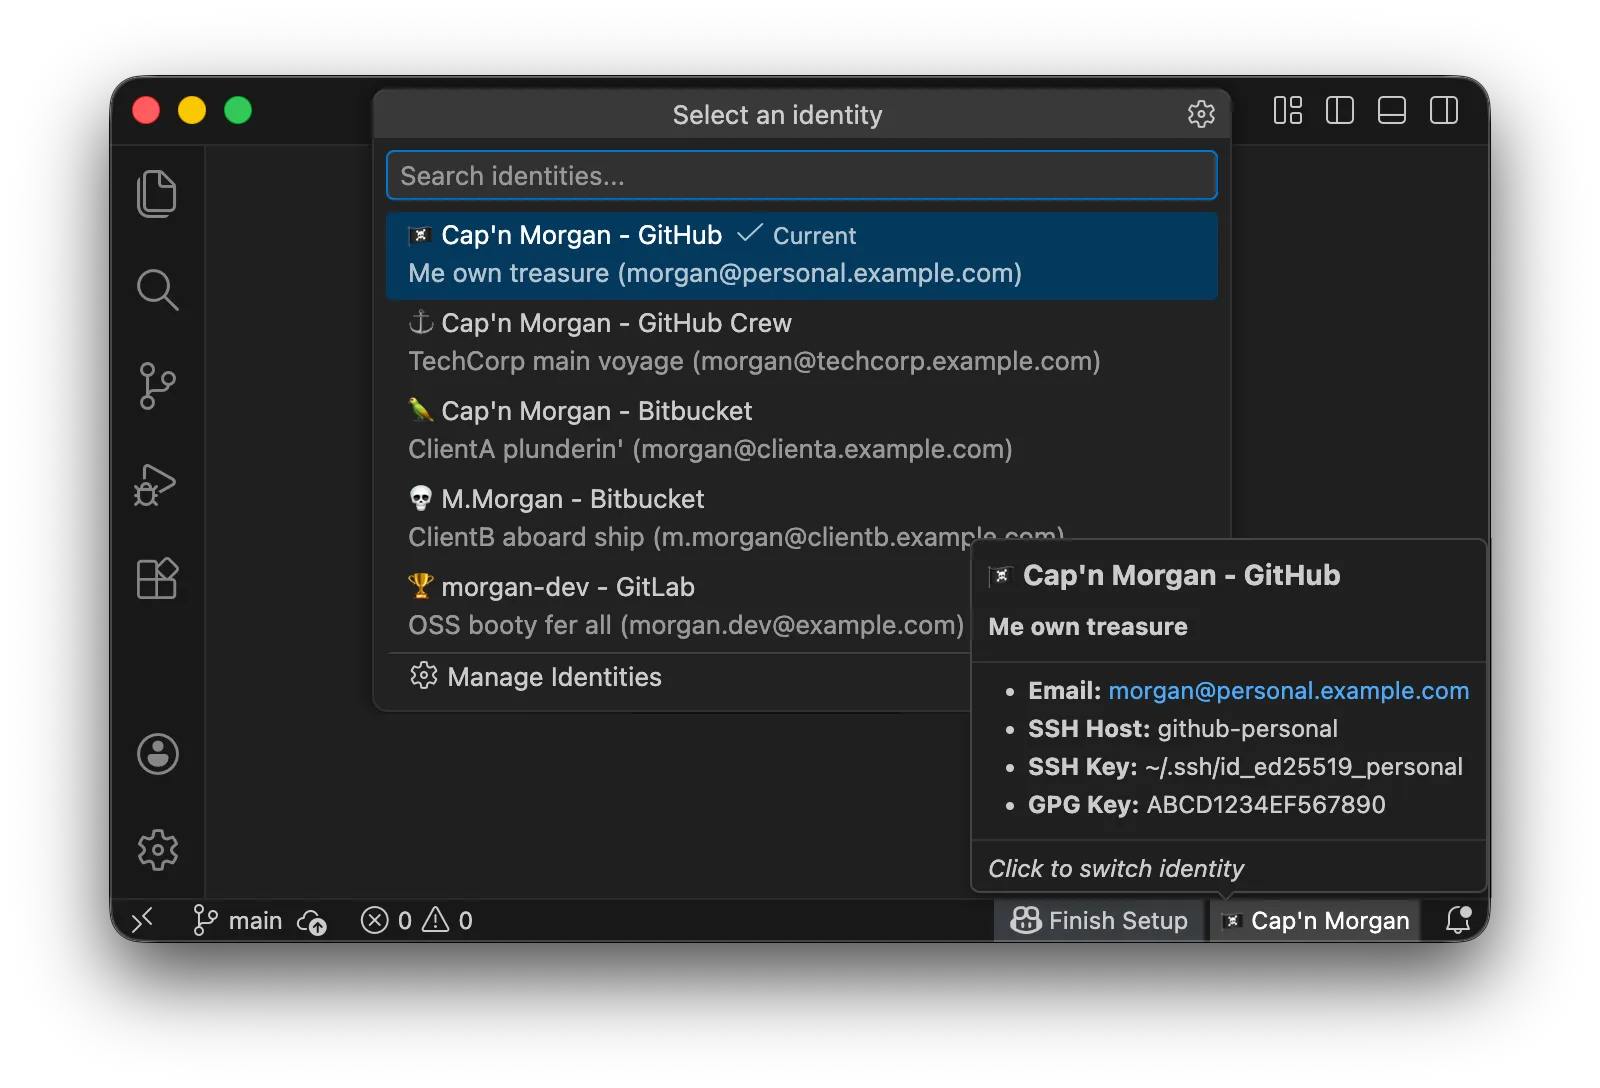The height and width of the screenshot is (1088, 1600).
Task: Open Manage Identities entry
Action: tap(680, 677)
